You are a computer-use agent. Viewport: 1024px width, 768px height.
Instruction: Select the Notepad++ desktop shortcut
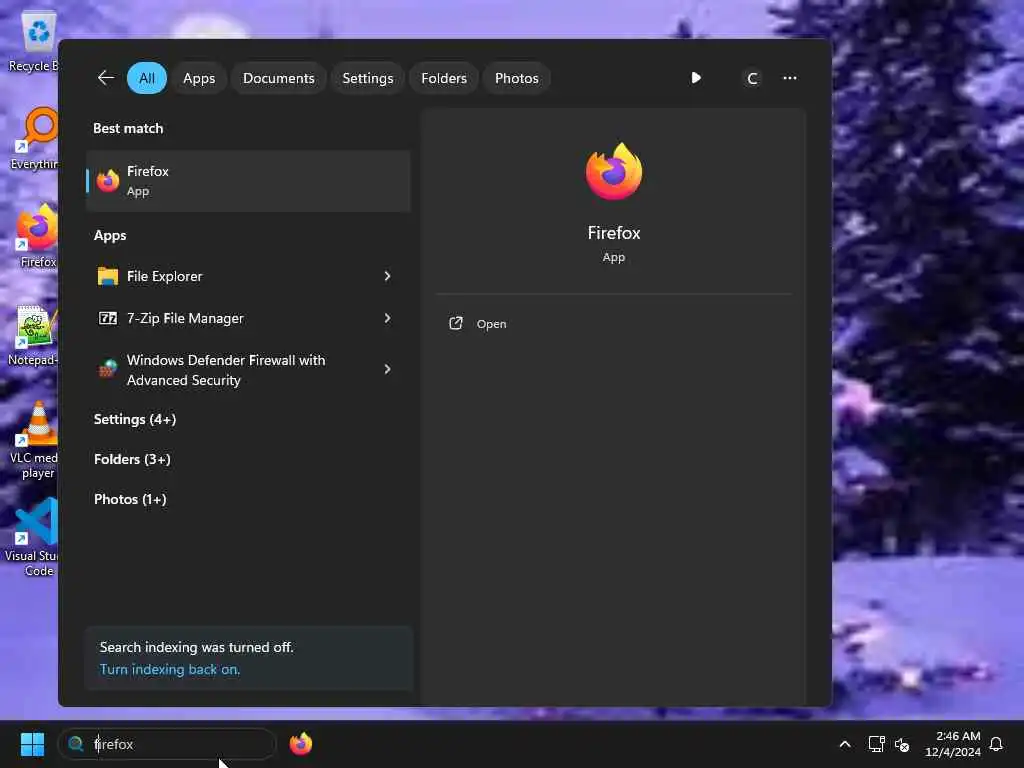coord(33,334)
